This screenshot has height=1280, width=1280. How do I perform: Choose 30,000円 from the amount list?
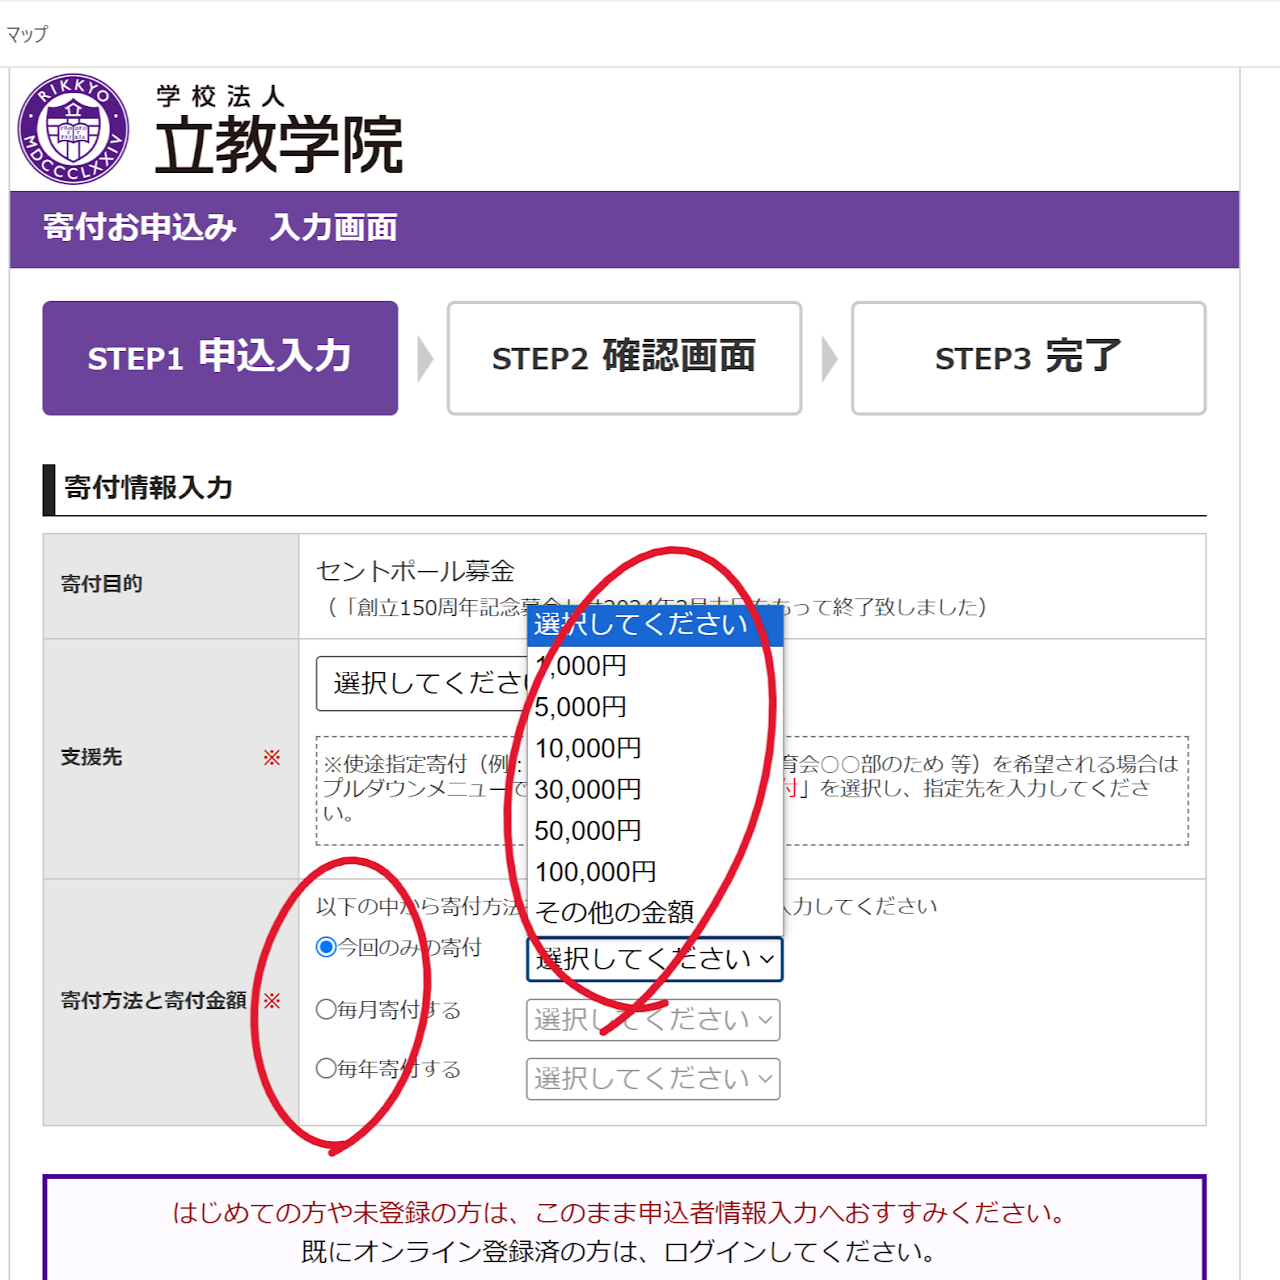tap(655, 790)
